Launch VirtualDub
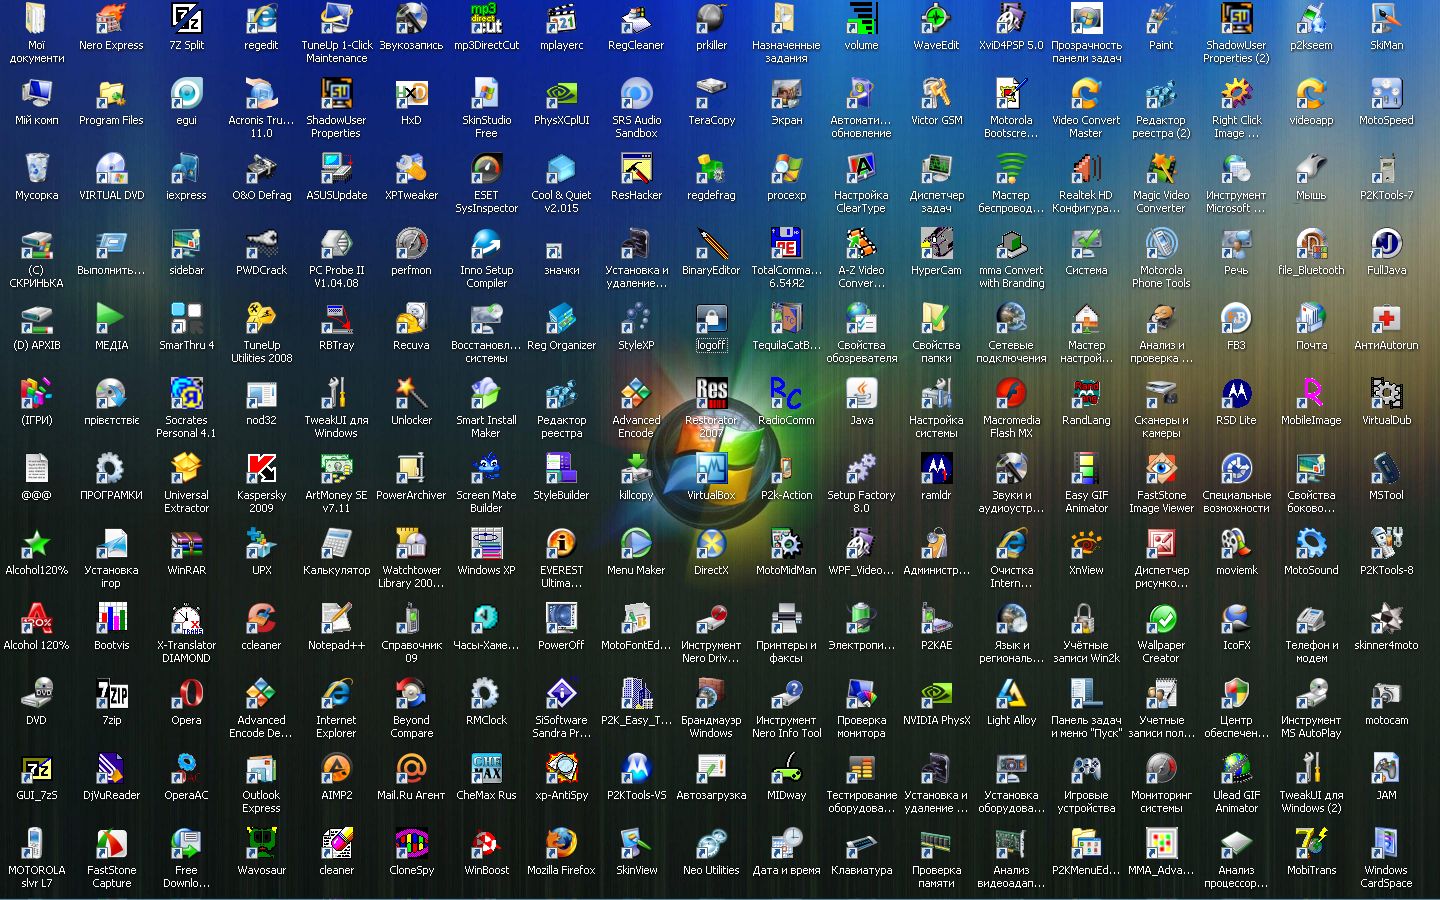This screenshot has height=900, width=1440. click(1386, 393)
